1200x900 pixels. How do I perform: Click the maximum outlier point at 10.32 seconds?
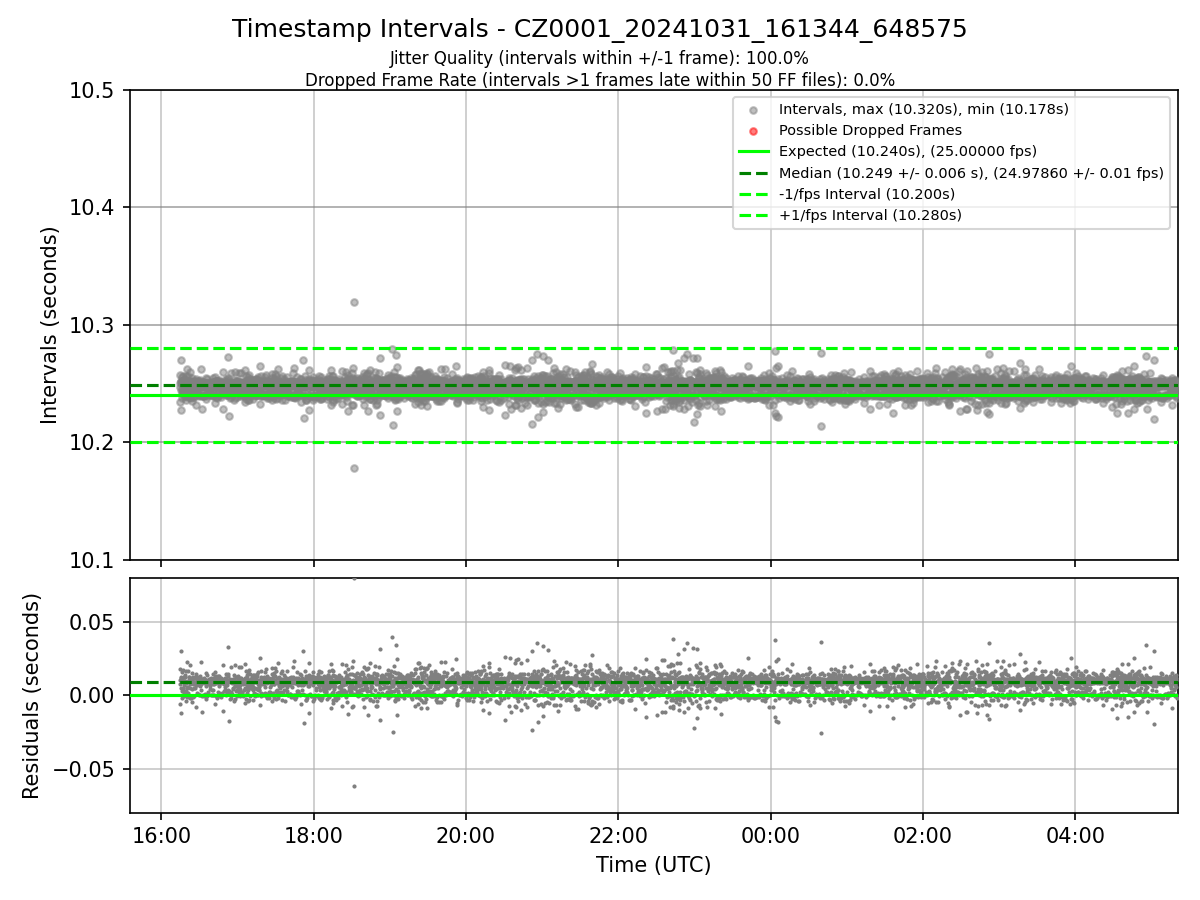pos(354,302)
